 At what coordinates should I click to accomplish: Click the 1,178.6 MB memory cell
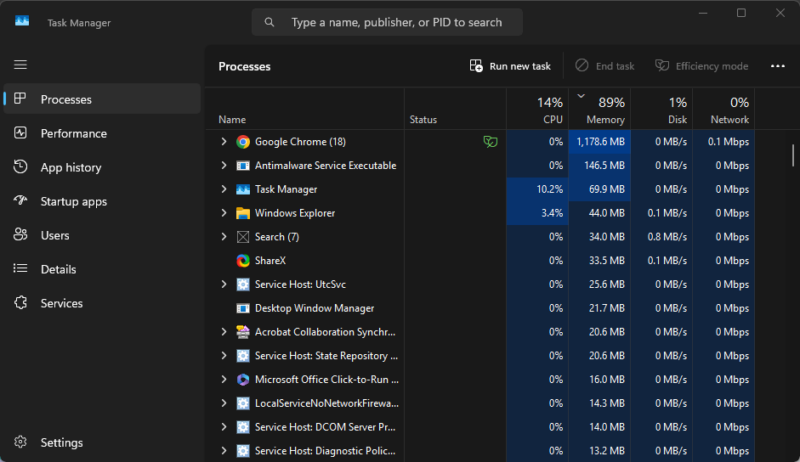(x=599, y=142)
